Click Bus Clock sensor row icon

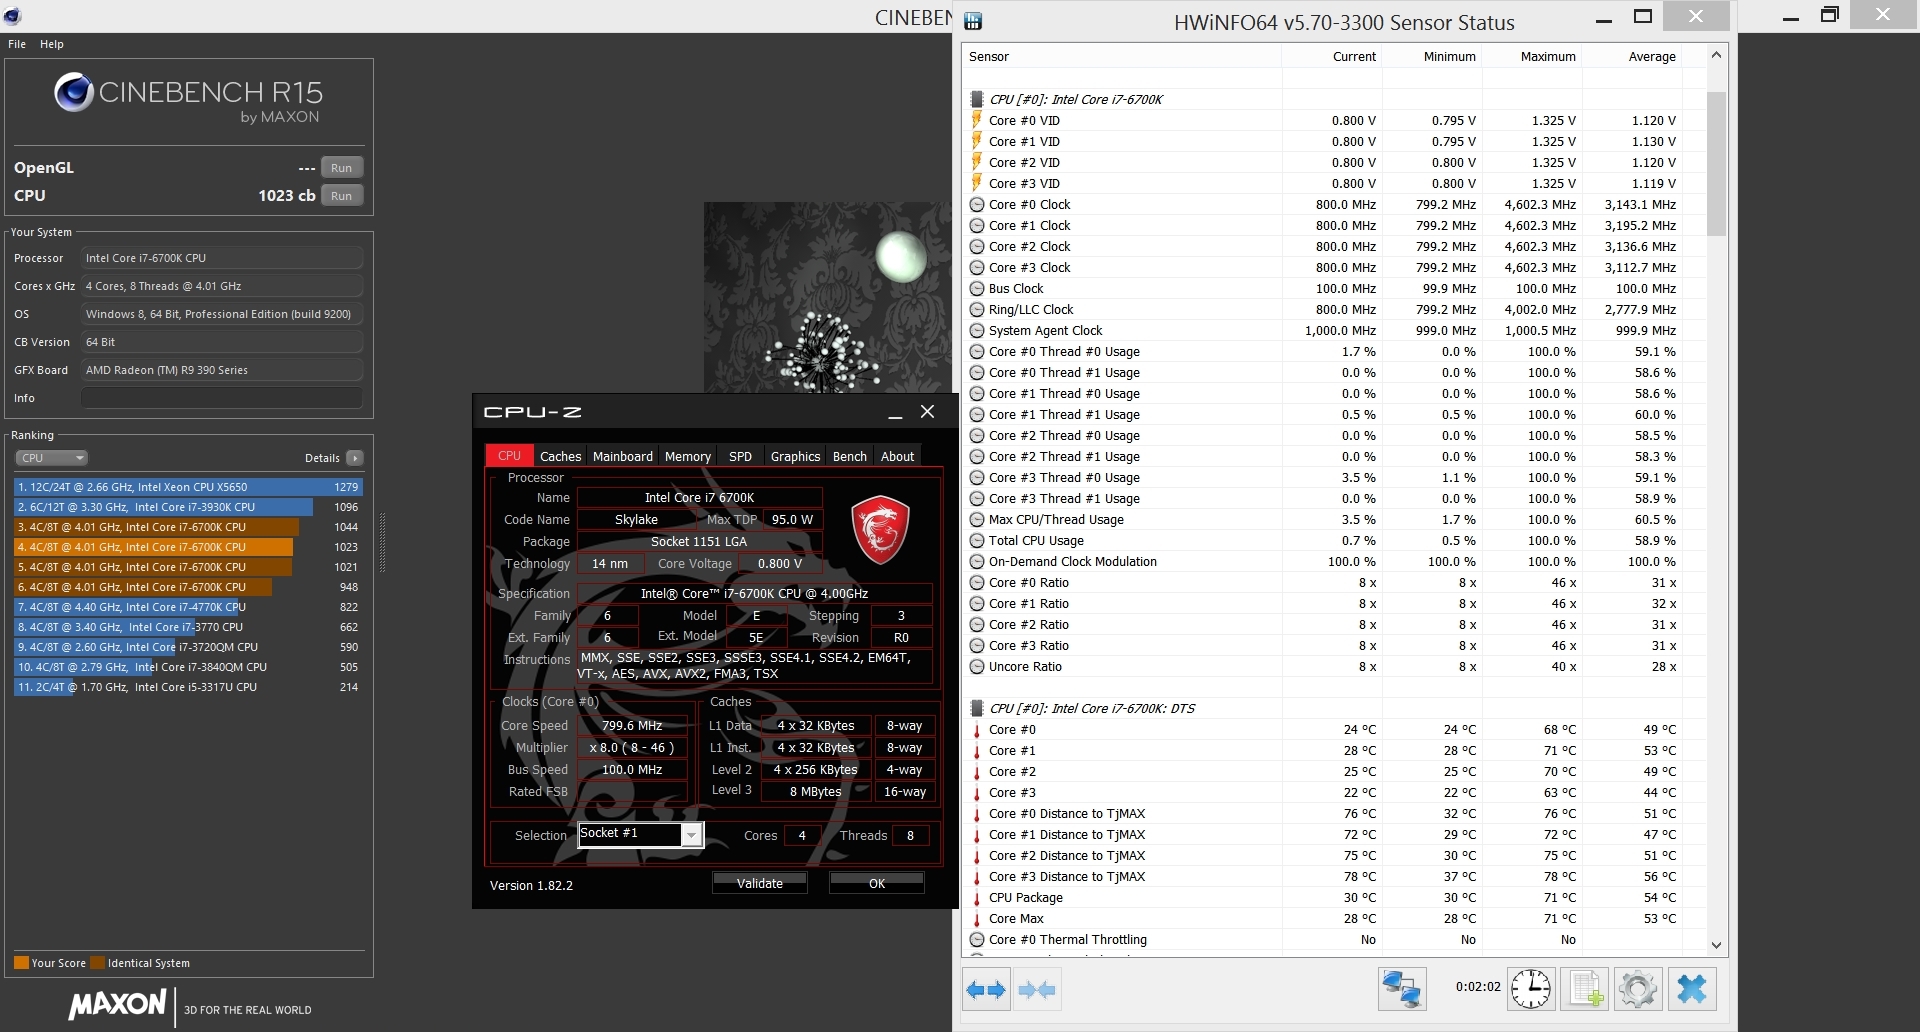977,288
